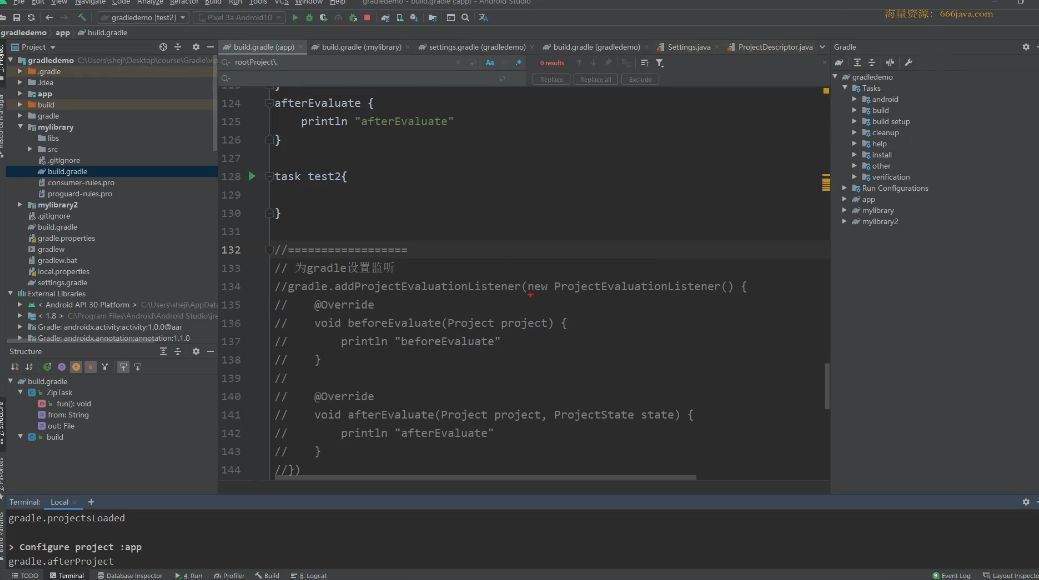Expand the Run Configurations node in Gradle
Image resolution: width=1039 pixels, height=580 pixels.
click(845, 188)
